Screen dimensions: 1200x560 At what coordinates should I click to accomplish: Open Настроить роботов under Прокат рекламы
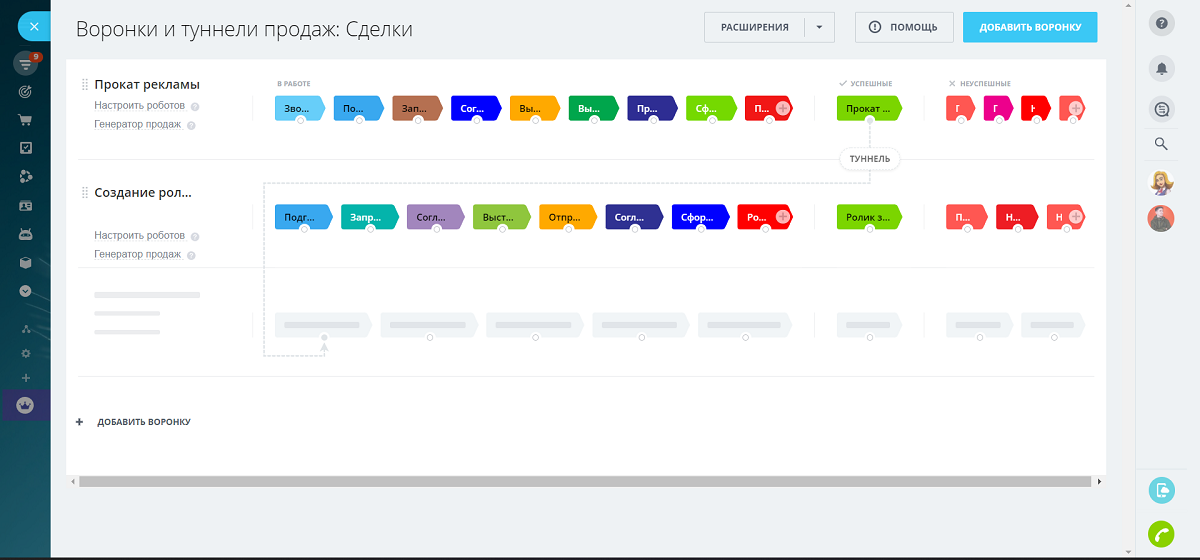(x=140, y=105)
